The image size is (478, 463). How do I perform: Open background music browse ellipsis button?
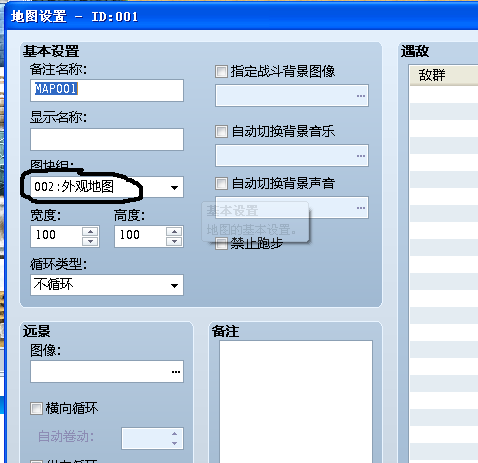tap(361, 156)
